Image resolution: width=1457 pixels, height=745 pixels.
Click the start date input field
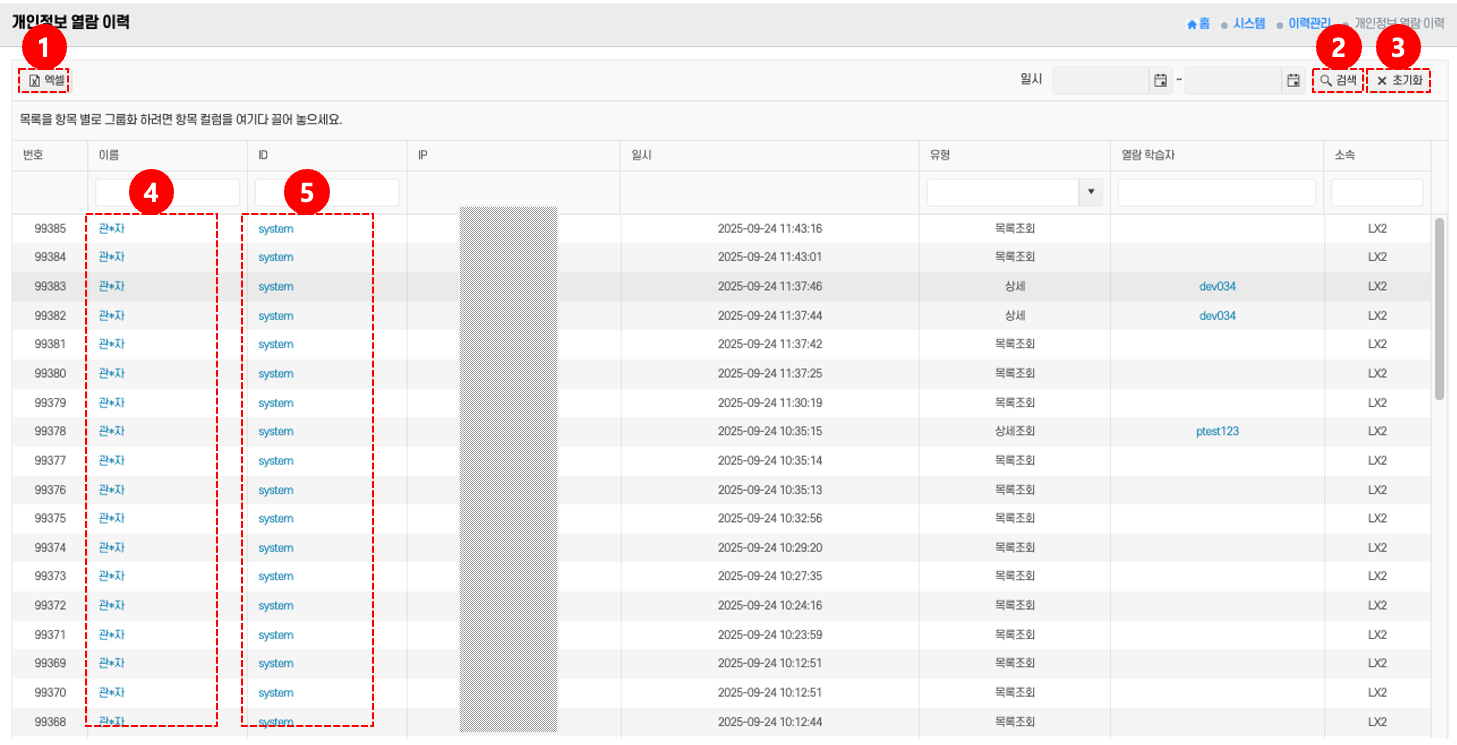[x=1100, y=80]
